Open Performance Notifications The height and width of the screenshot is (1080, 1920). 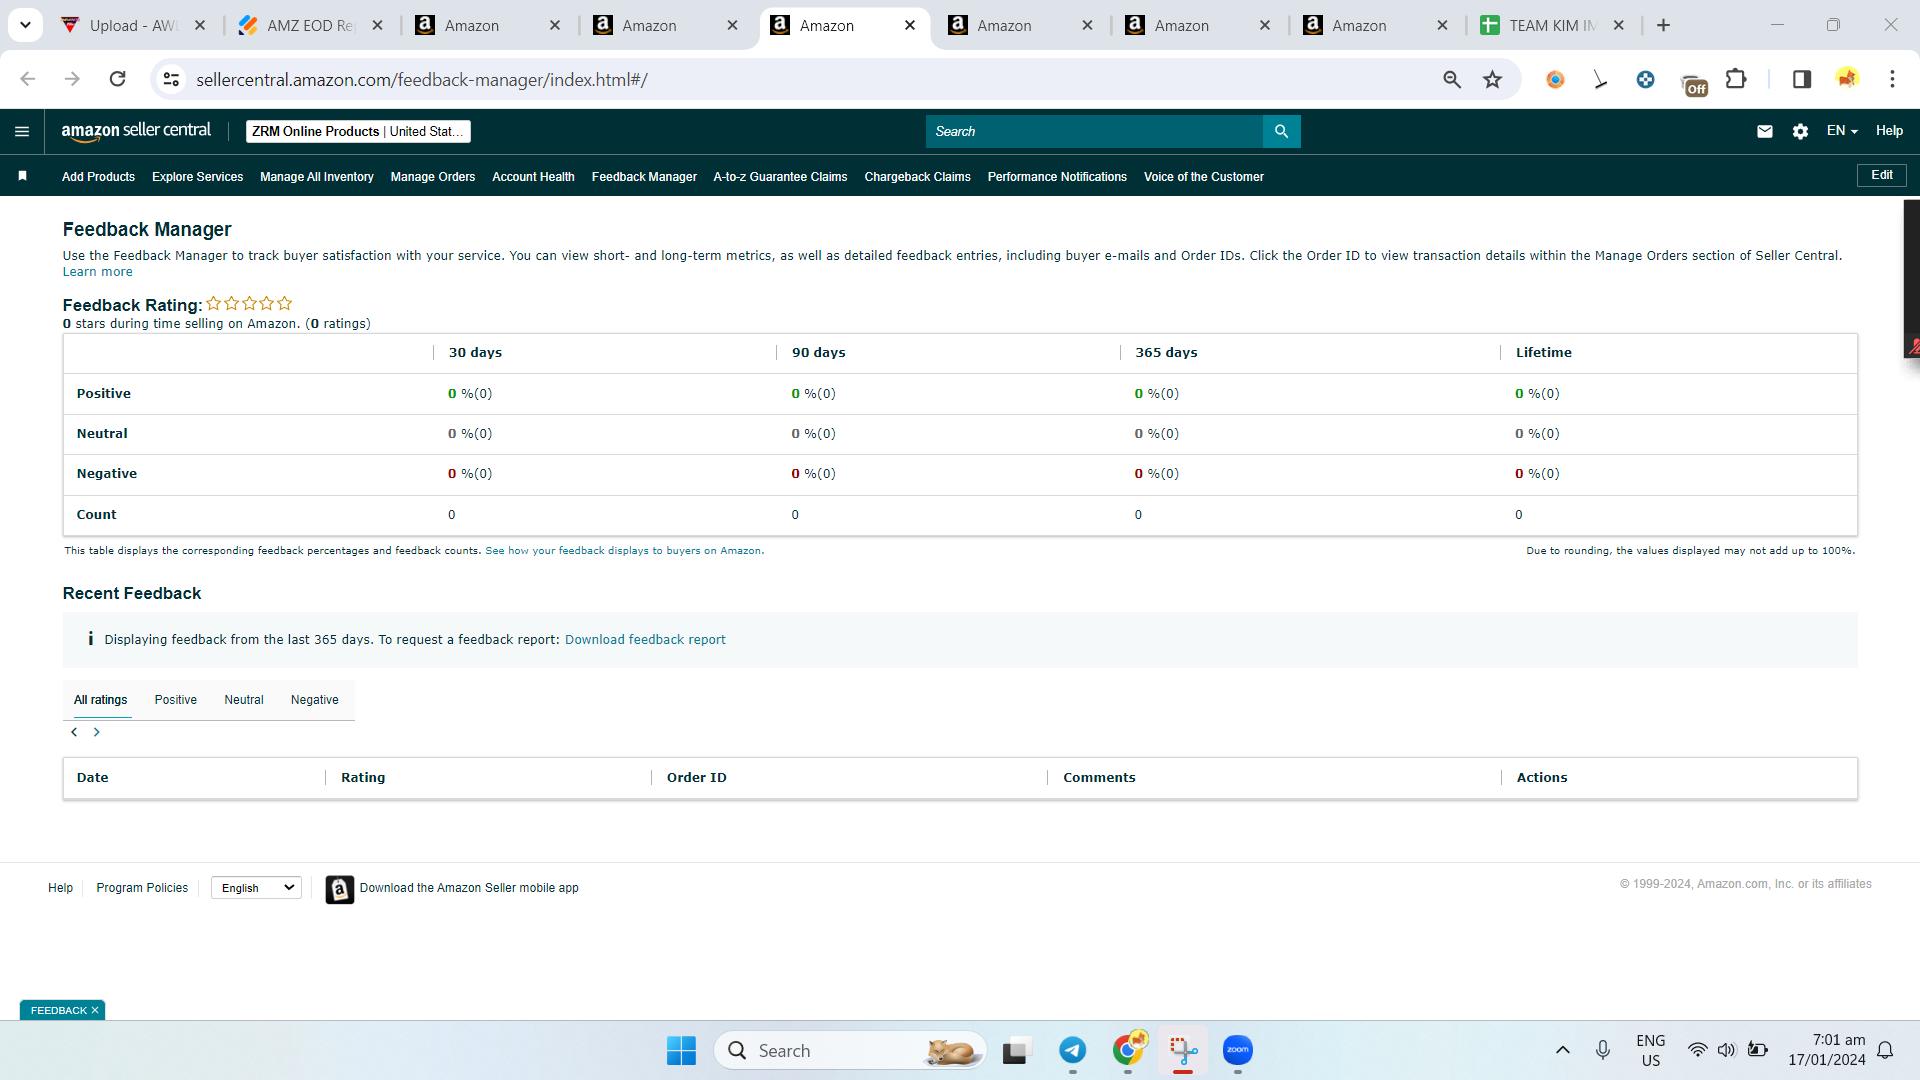point(1057,177)
